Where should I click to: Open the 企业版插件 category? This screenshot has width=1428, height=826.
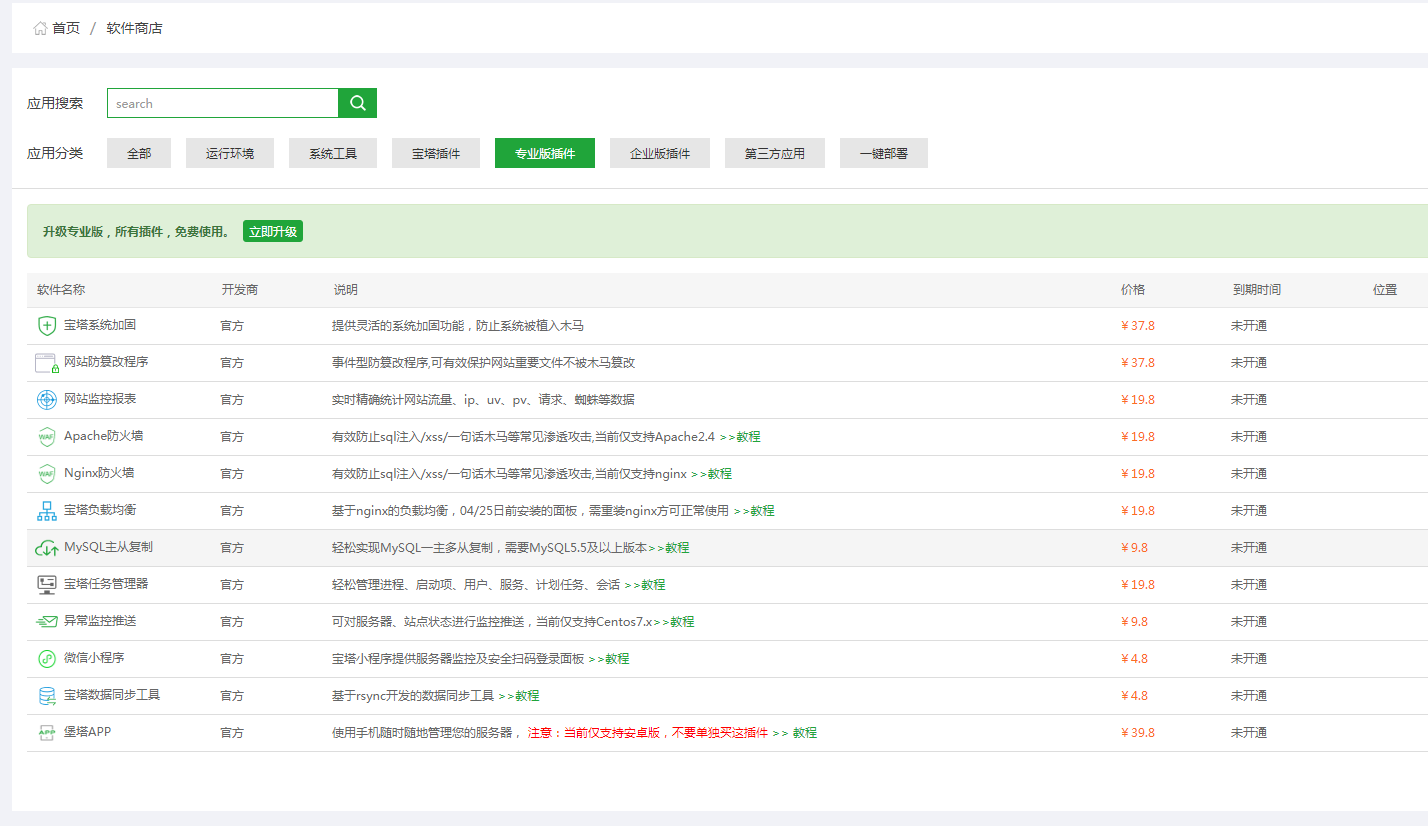coord(659,152)
